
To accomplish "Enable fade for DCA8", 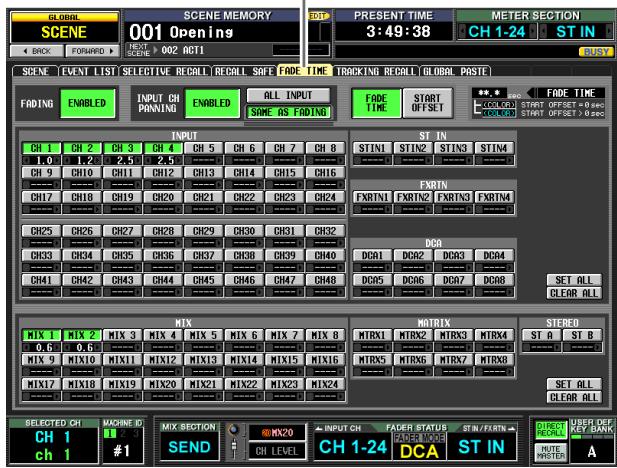I will pos(494,280).
